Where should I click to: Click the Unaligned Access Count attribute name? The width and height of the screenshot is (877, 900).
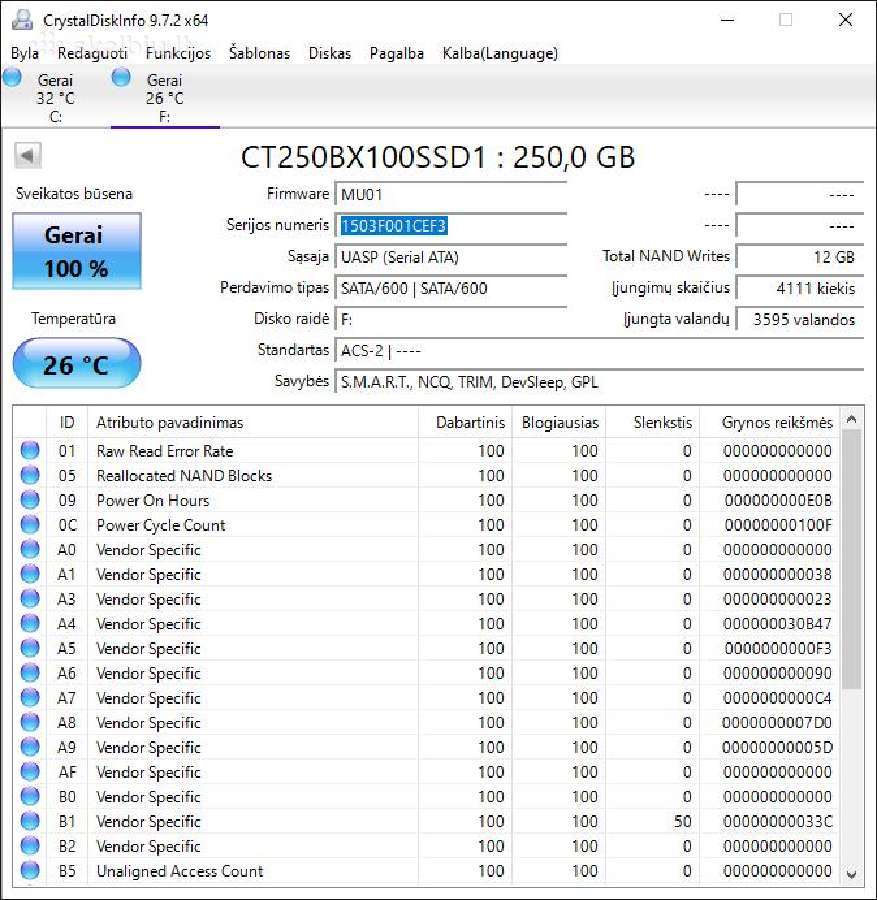pos(180,871)
